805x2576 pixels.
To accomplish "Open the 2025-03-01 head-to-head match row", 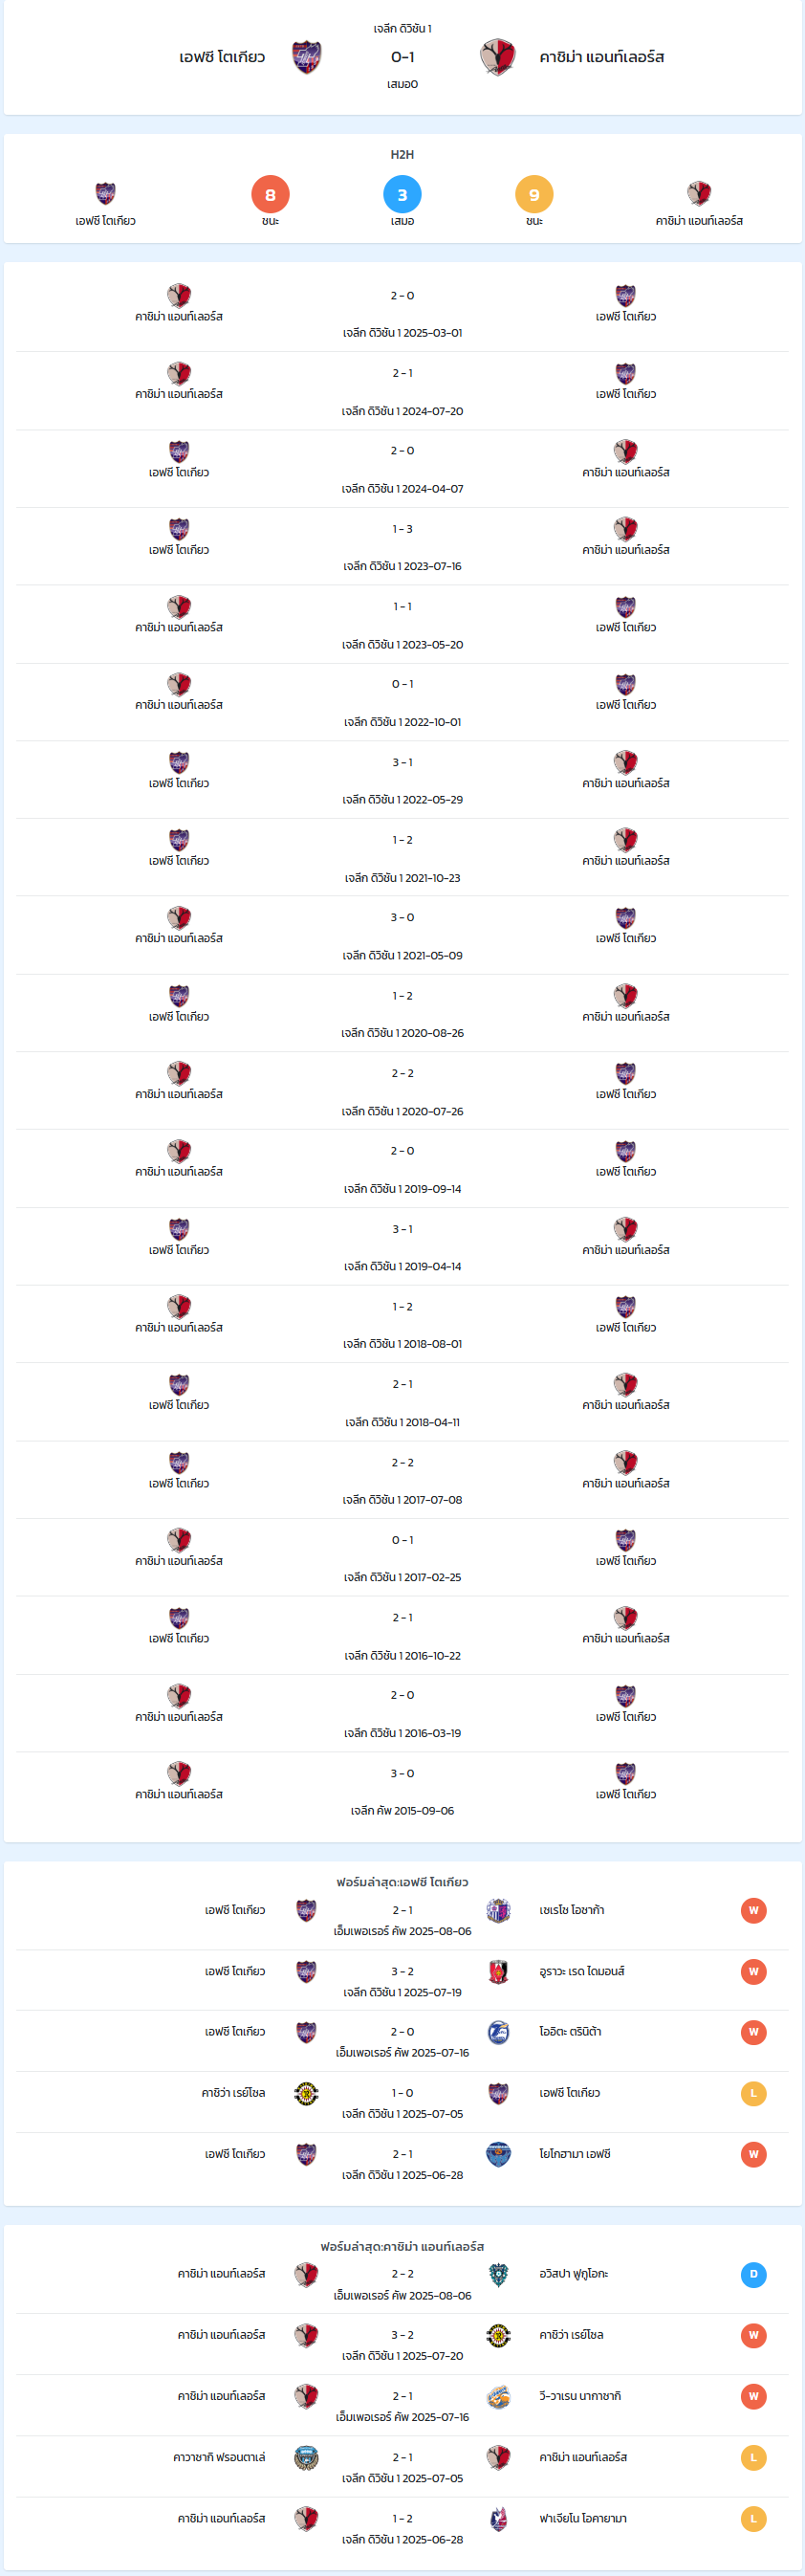I will point(402,313).
